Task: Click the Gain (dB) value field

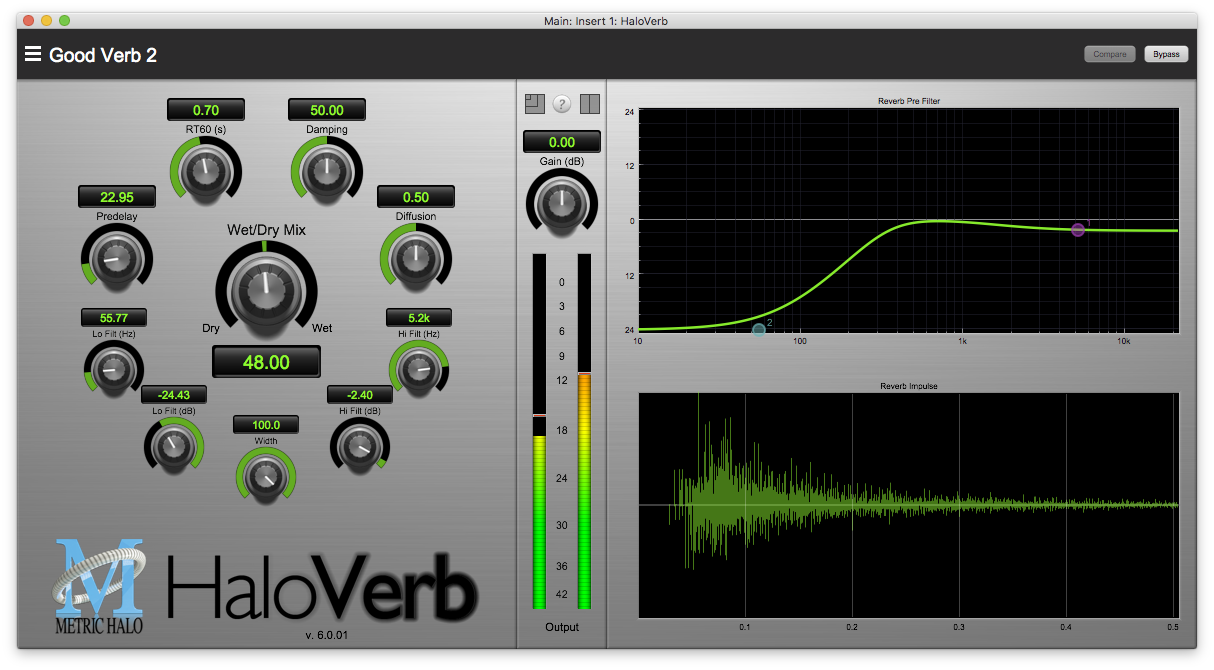Action: pos(562,141)
